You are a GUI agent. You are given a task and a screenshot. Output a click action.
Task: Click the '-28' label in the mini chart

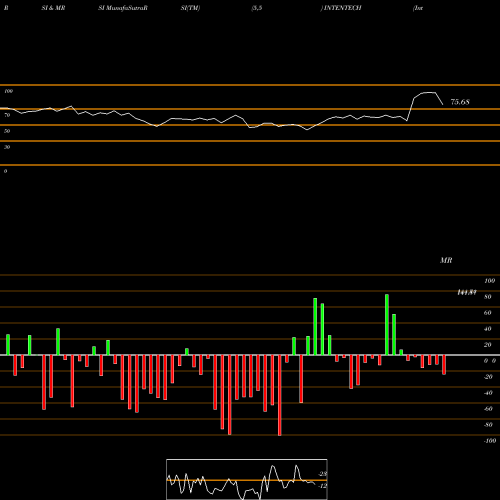tap(323, 474)
